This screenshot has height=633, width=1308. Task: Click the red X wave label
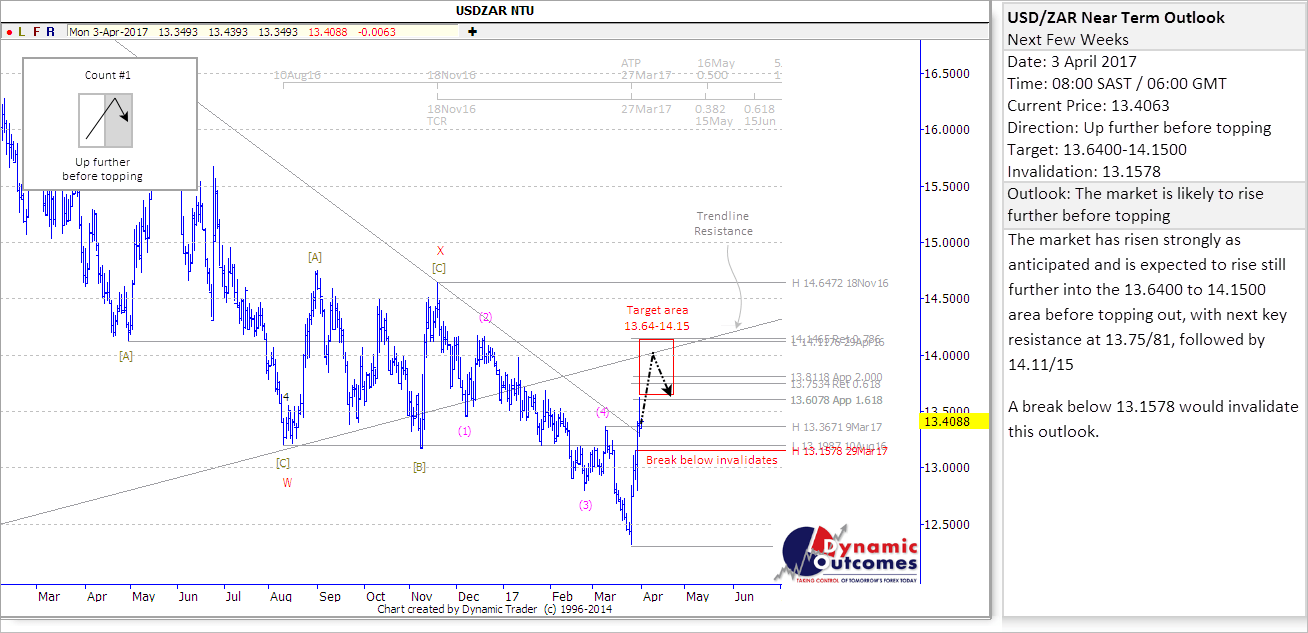coord(439,250)
